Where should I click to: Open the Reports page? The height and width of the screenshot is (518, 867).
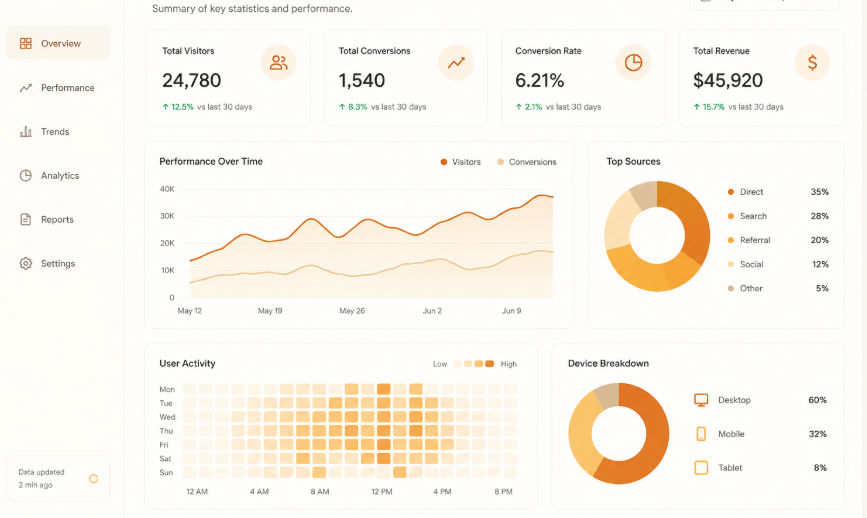pyautogui.click(x=58, y=219)
